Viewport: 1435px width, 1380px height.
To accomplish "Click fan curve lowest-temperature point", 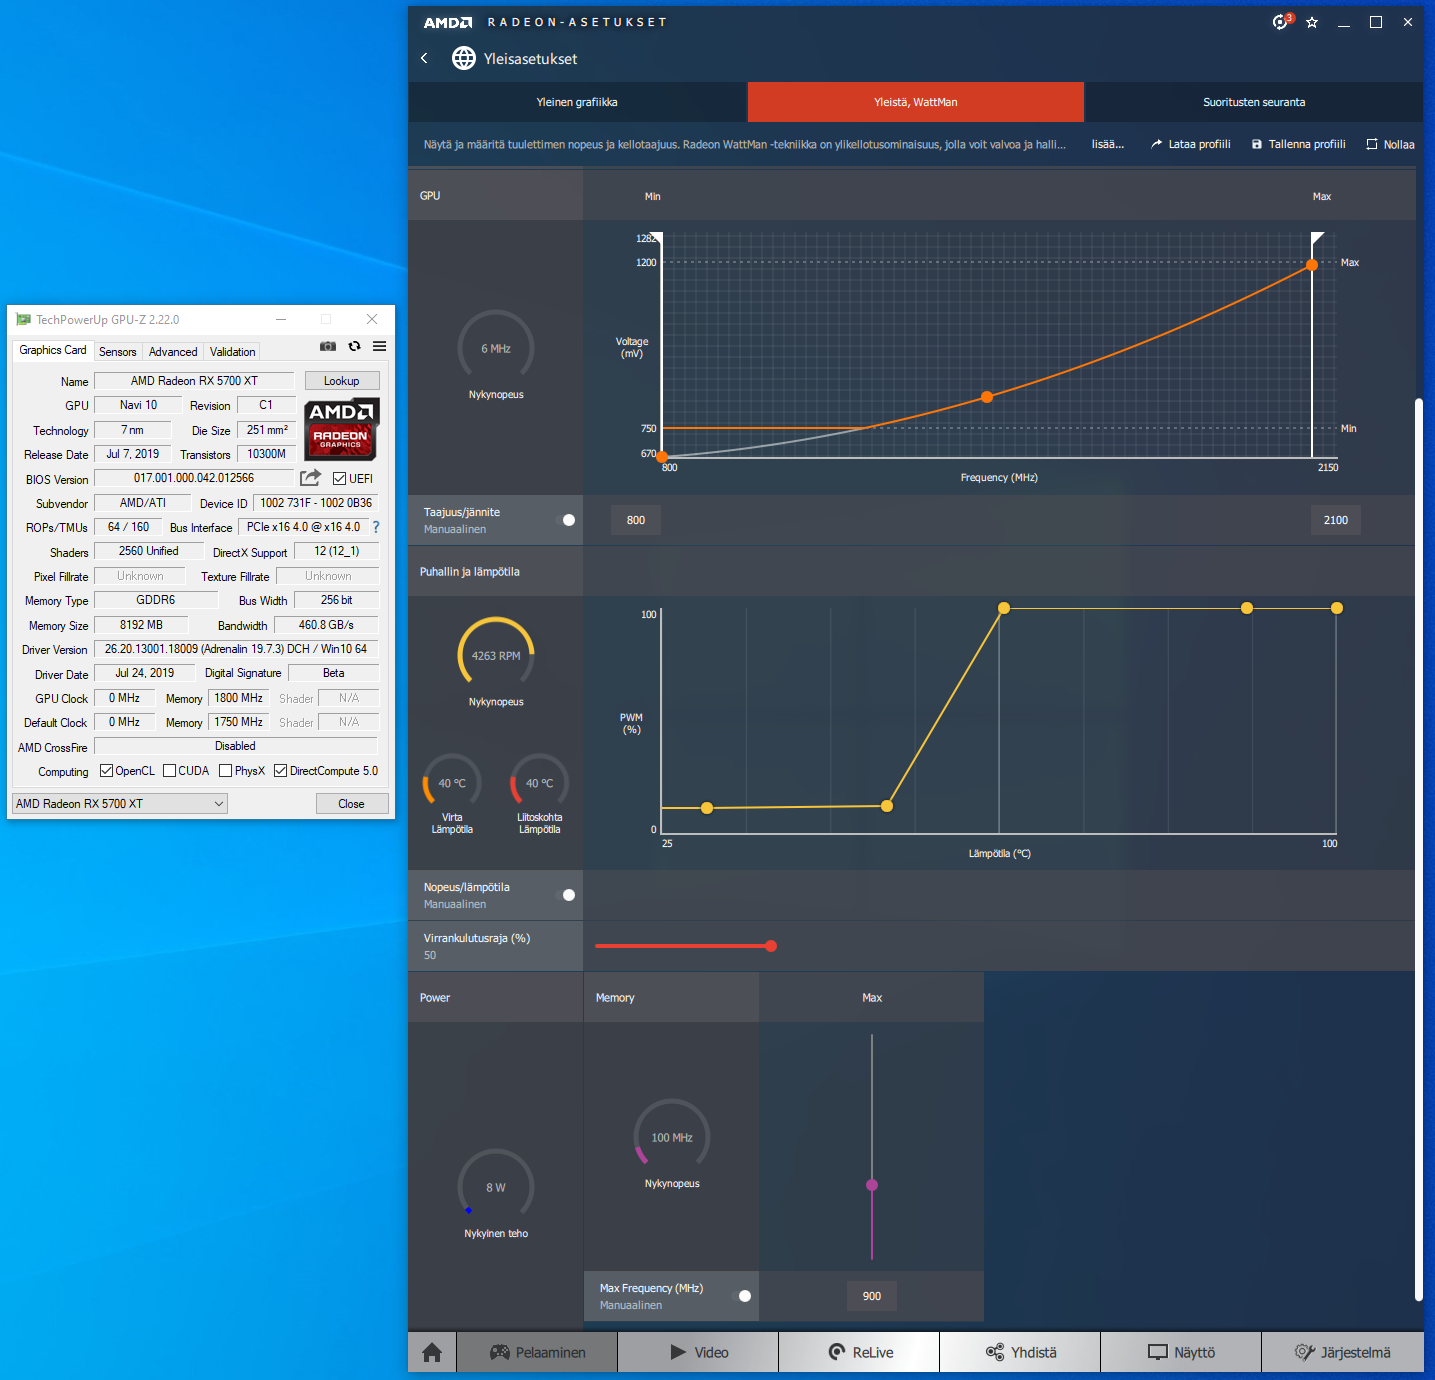I will click(707, 808).
